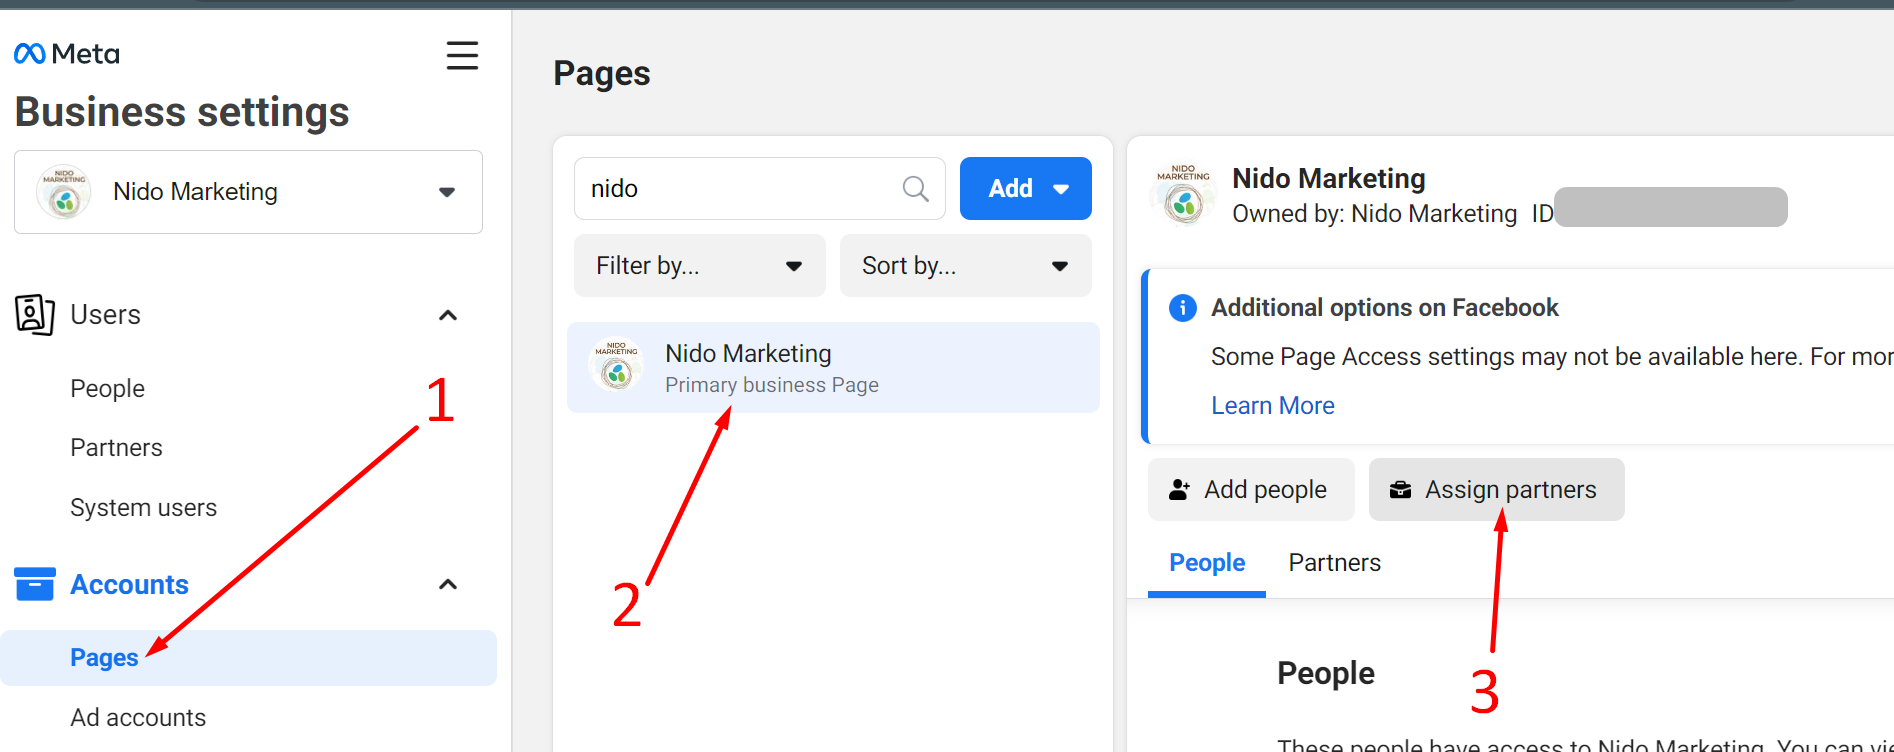1894x752 pixels.
Task: Click the Accounts section label
Action: [129, 585]
